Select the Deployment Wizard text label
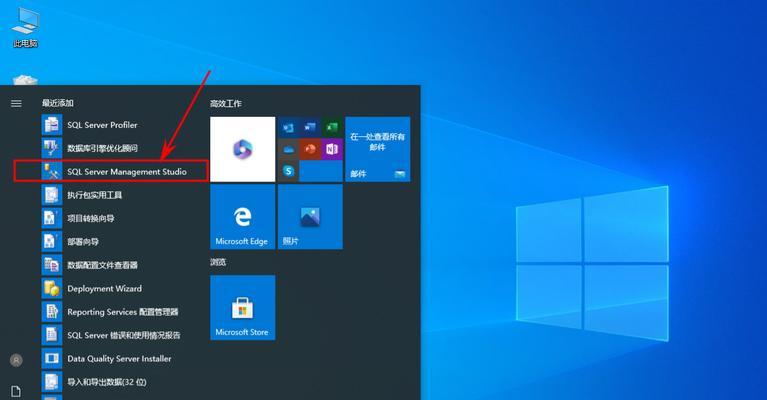Screen dimensions: 767x400 click(x=105, y=289)
